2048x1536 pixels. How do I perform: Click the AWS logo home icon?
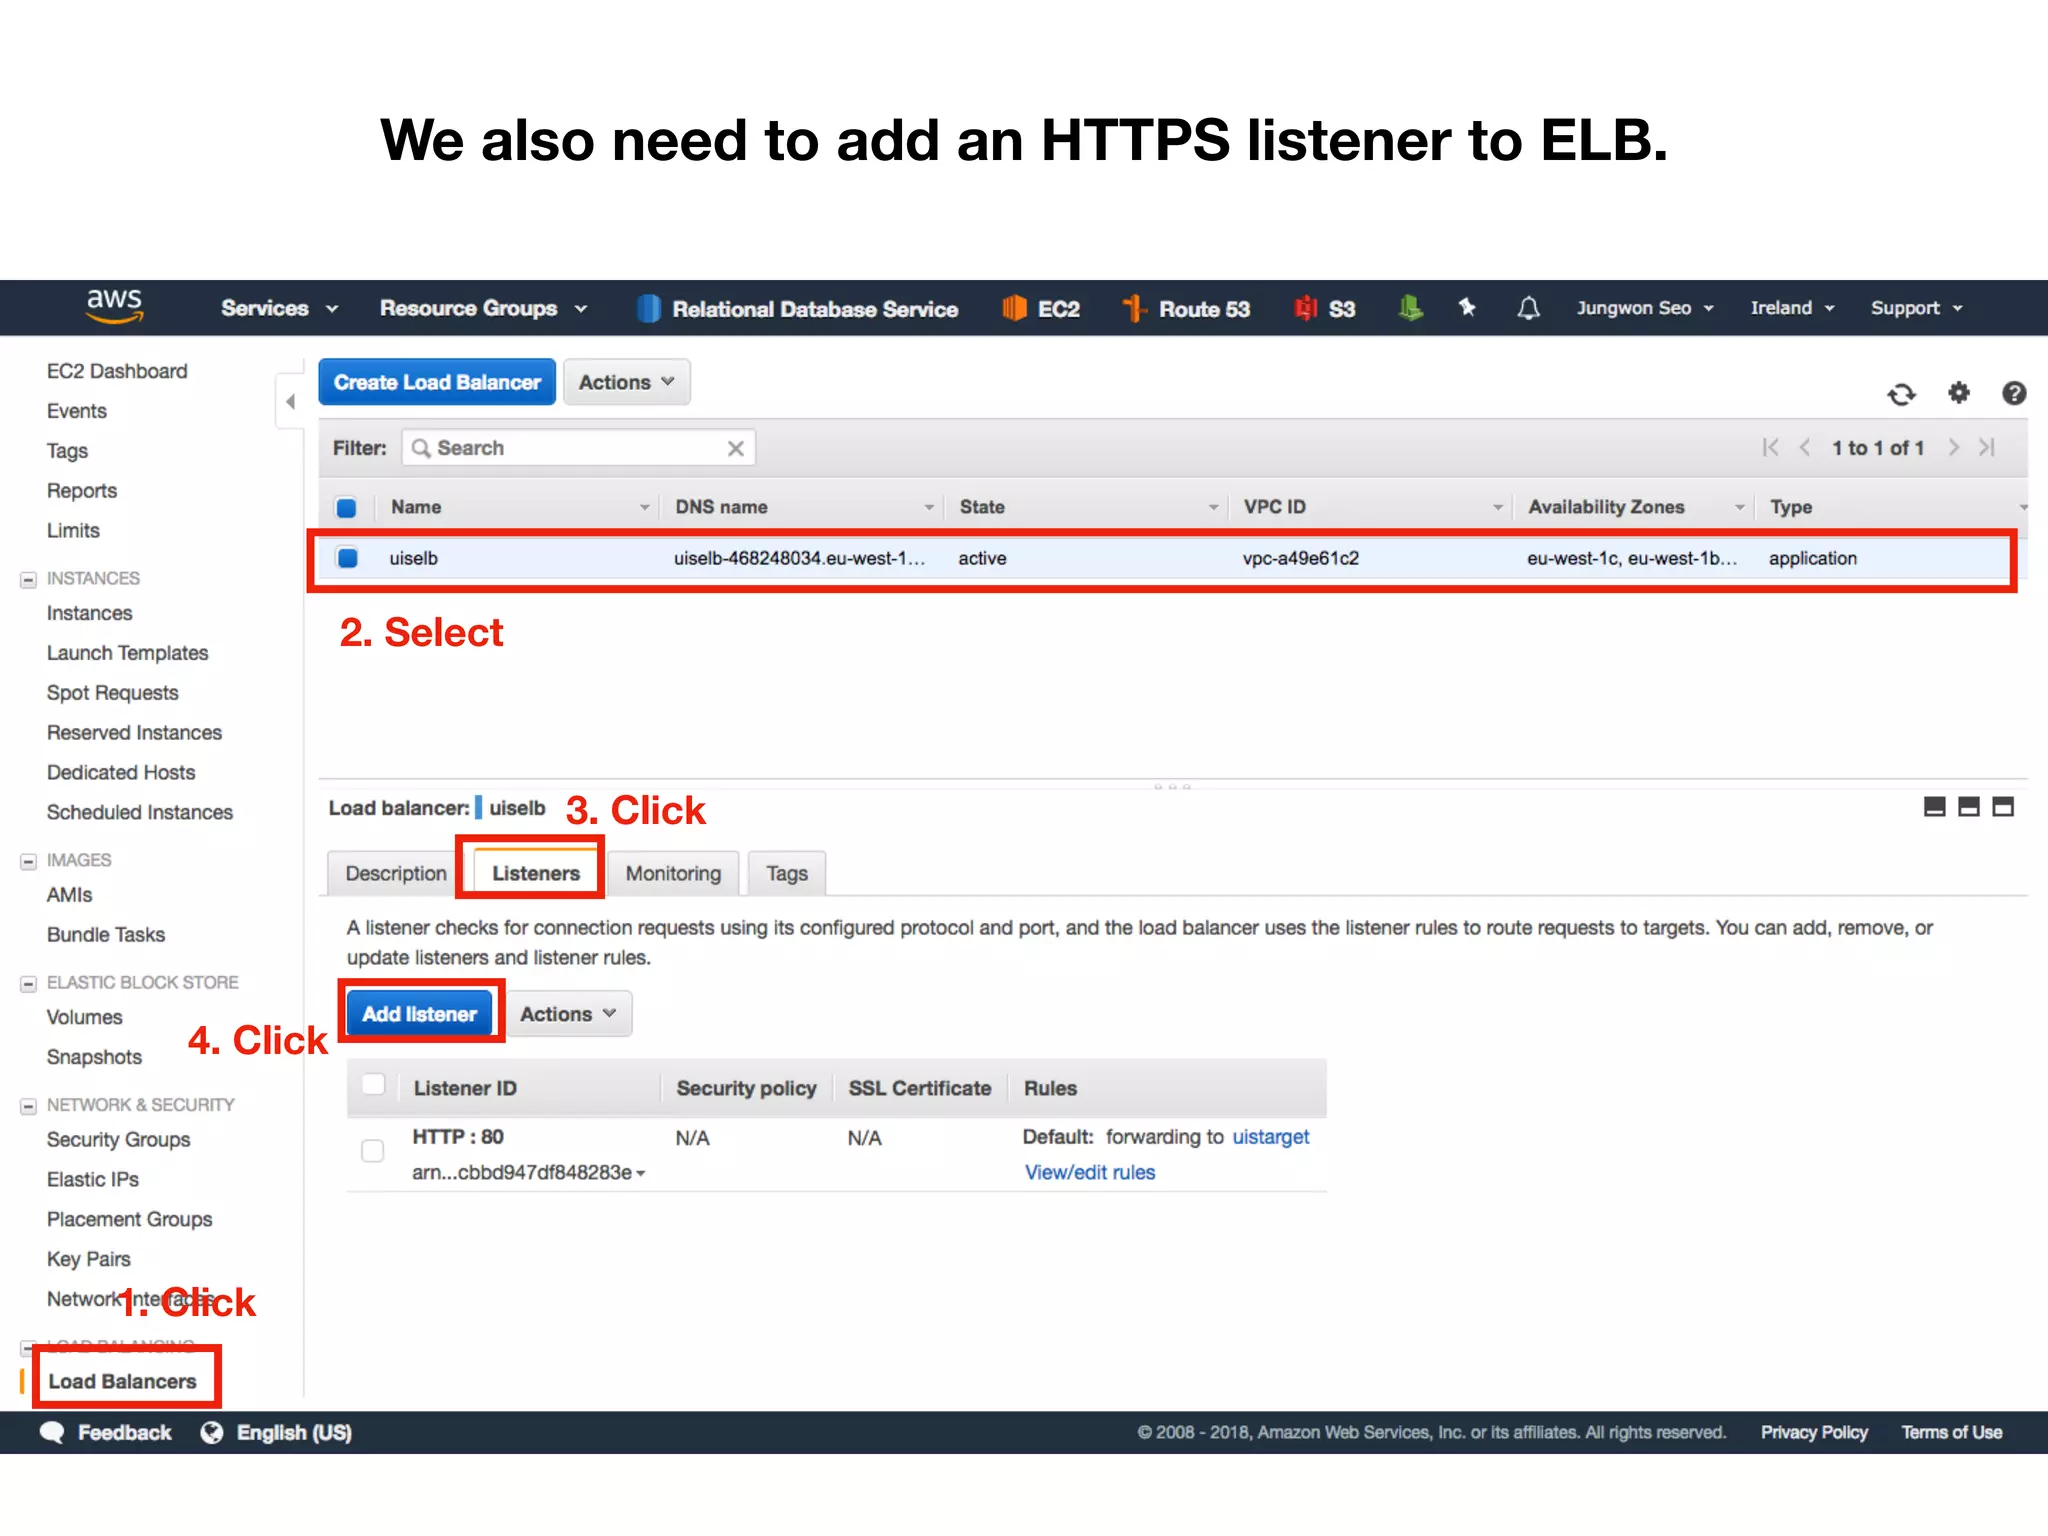tap(114, 307)
